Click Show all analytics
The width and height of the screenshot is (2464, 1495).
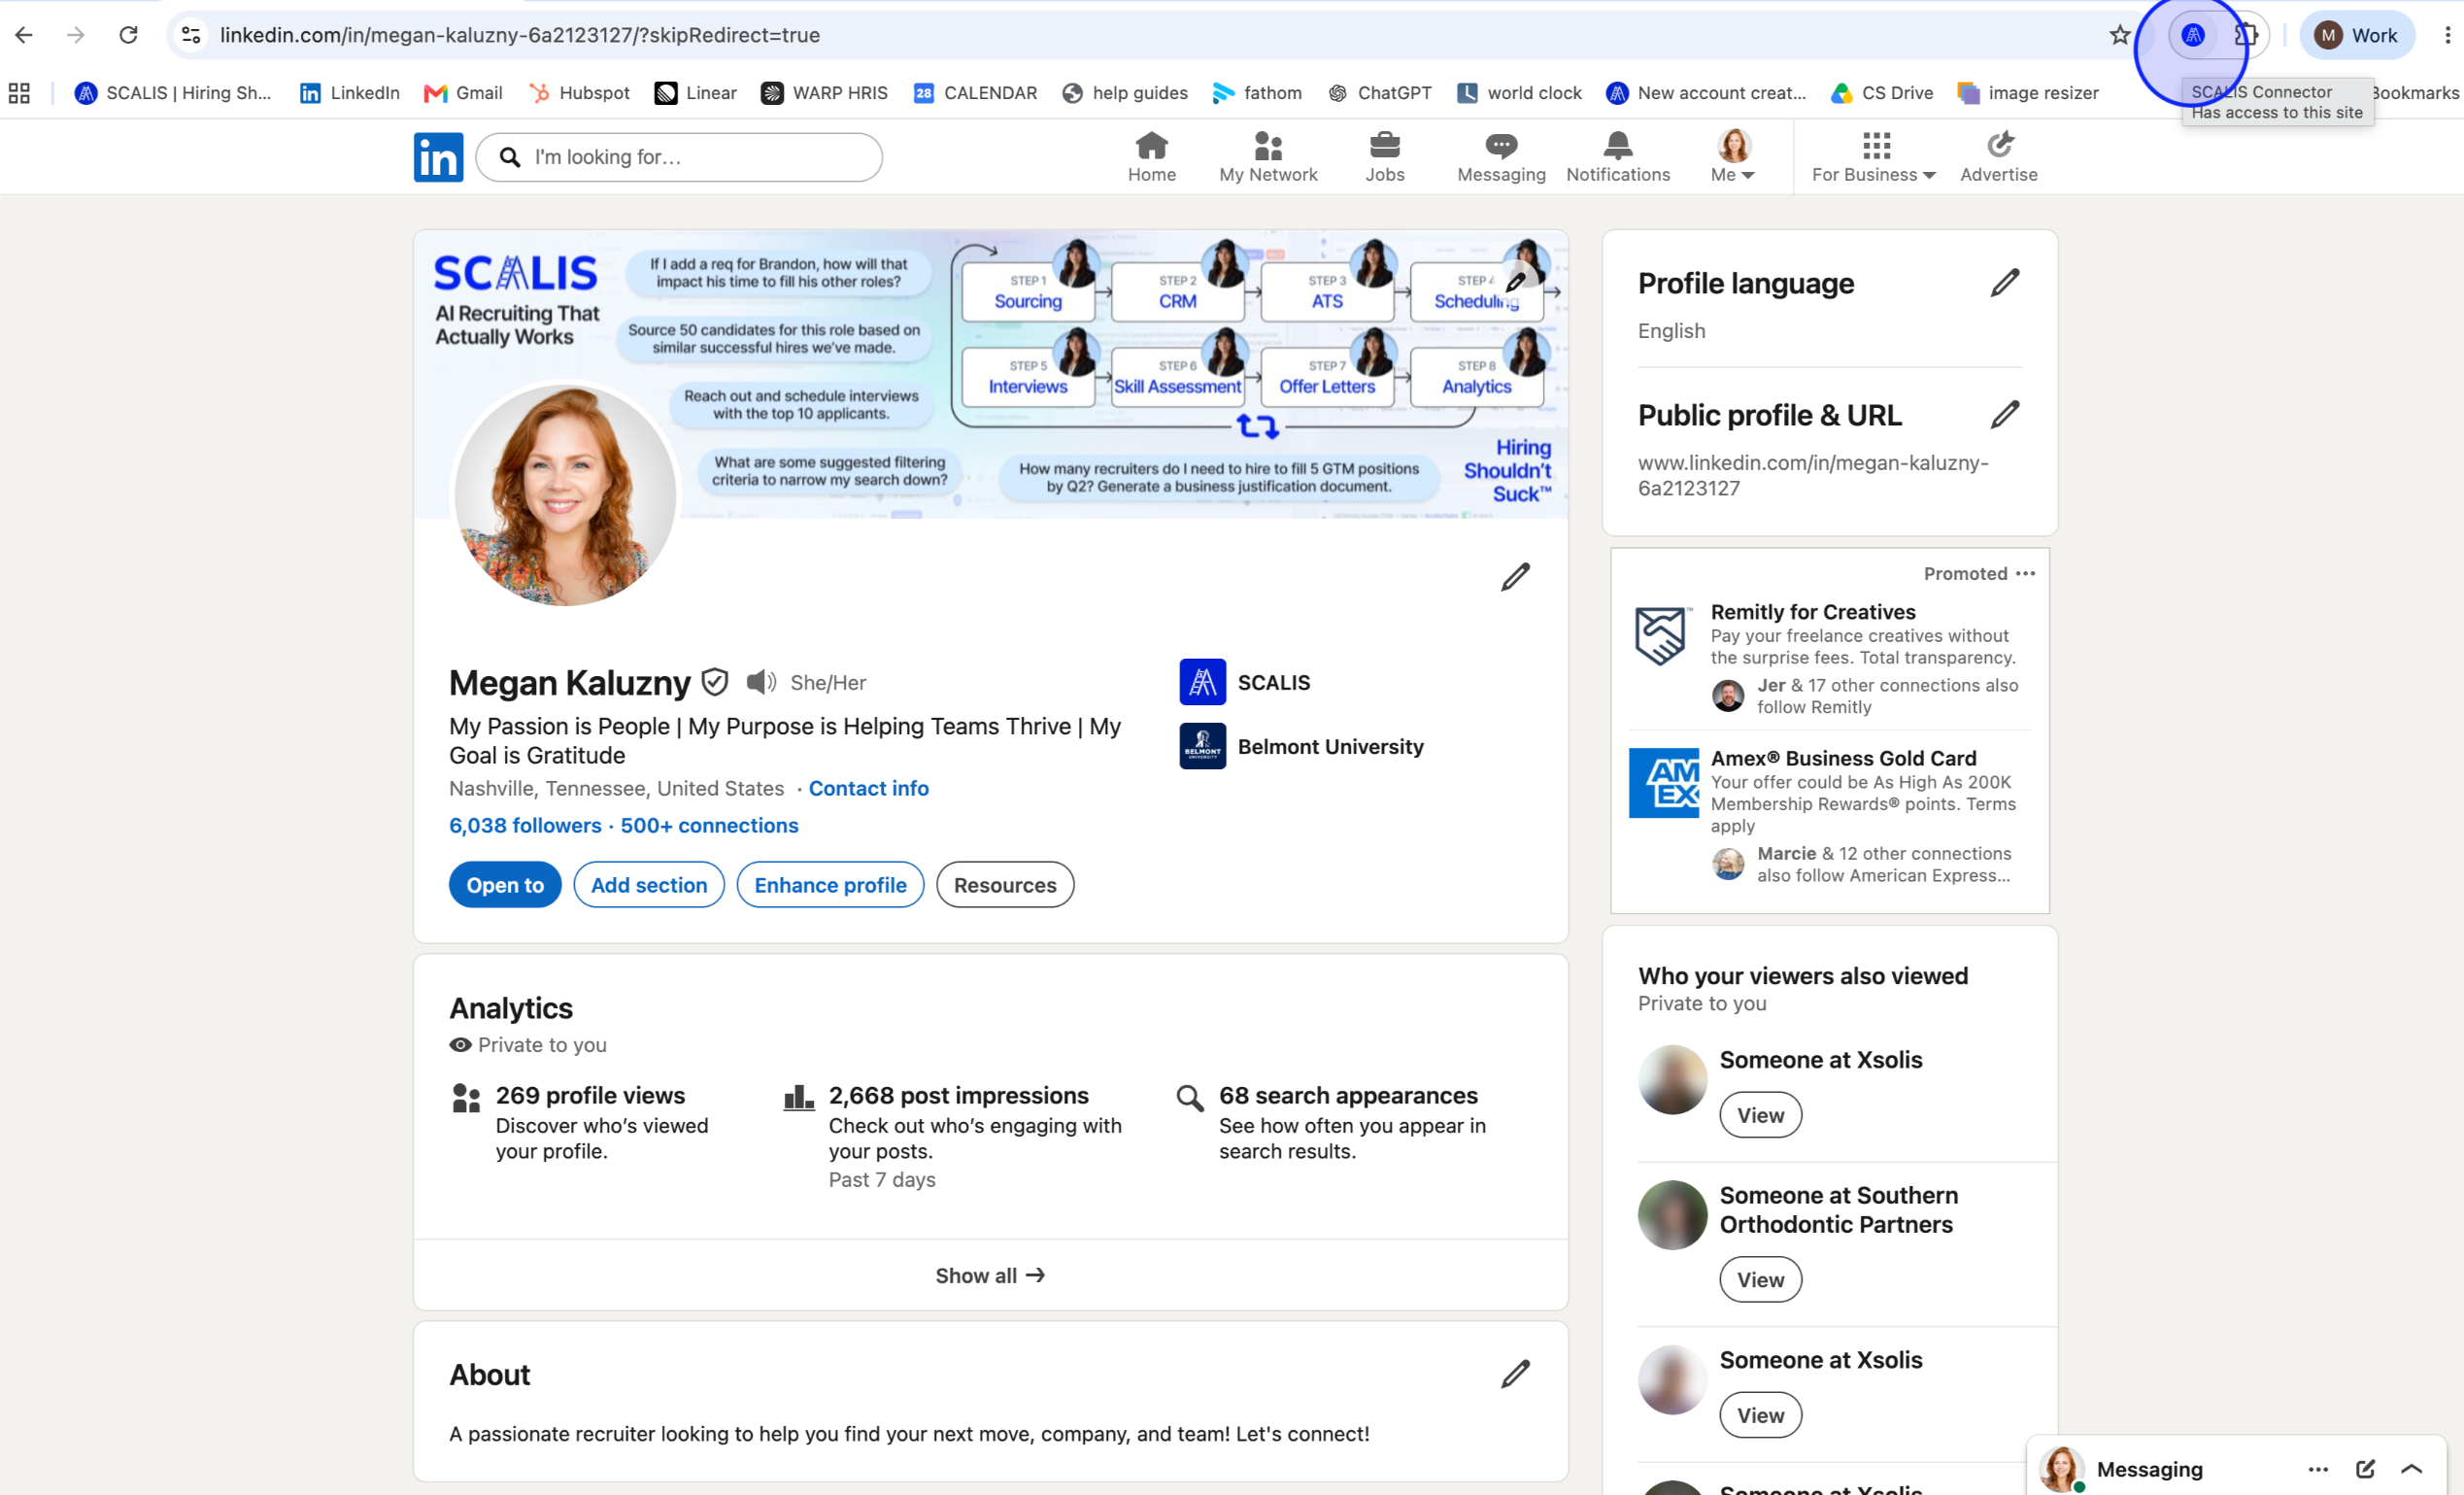point(990,1275)
